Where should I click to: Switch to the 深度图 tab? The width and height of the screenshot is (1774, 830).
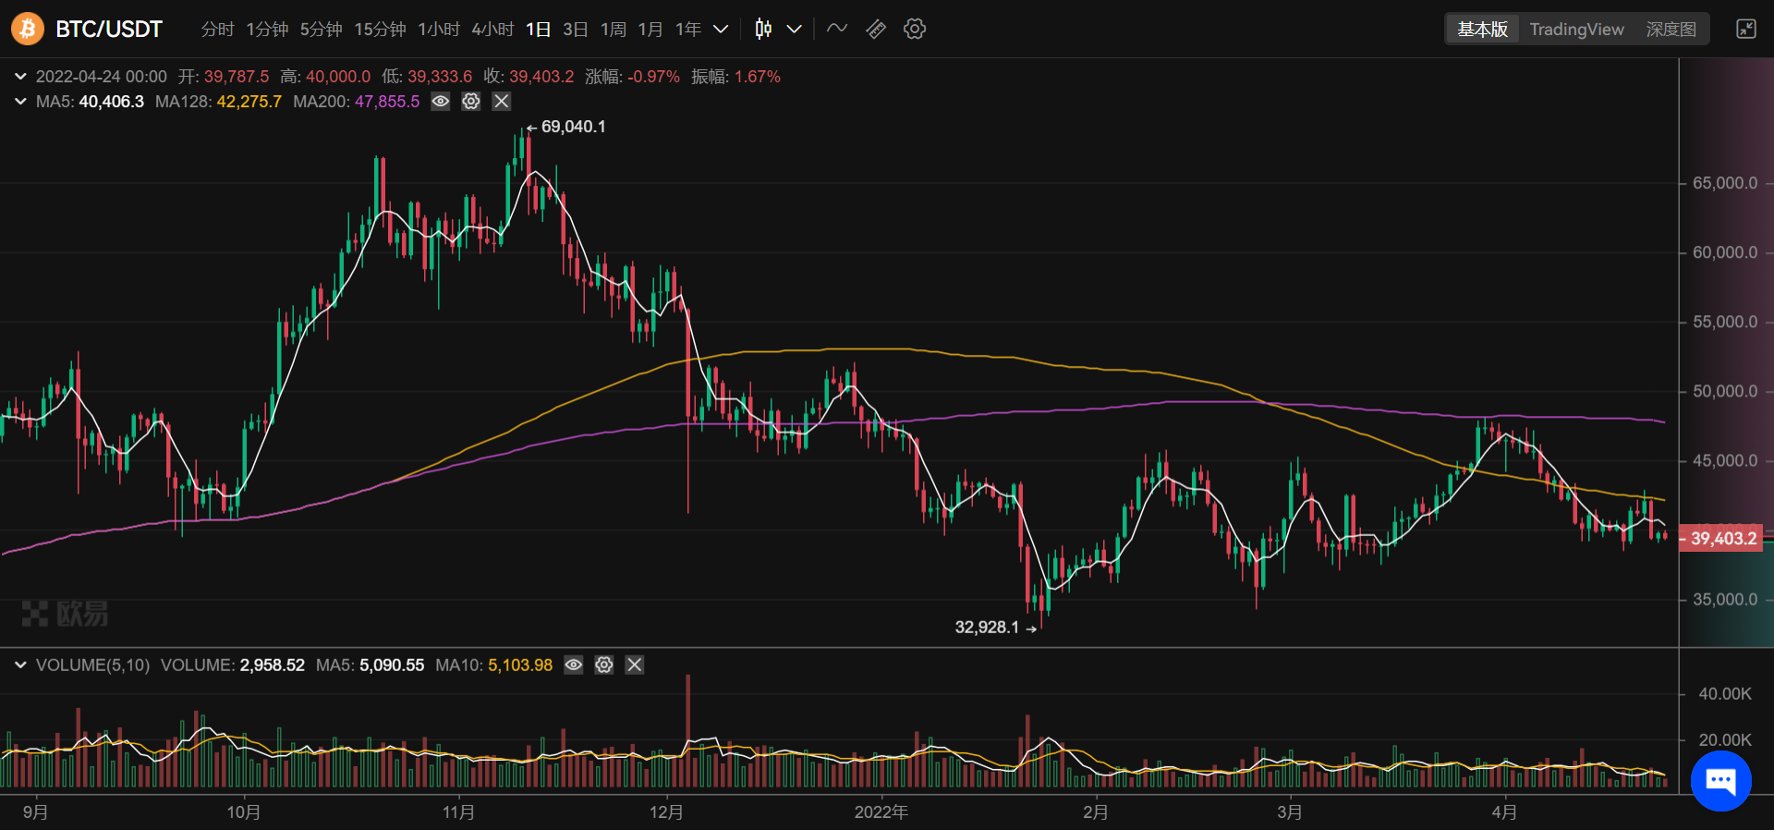tap(1671, 29)
